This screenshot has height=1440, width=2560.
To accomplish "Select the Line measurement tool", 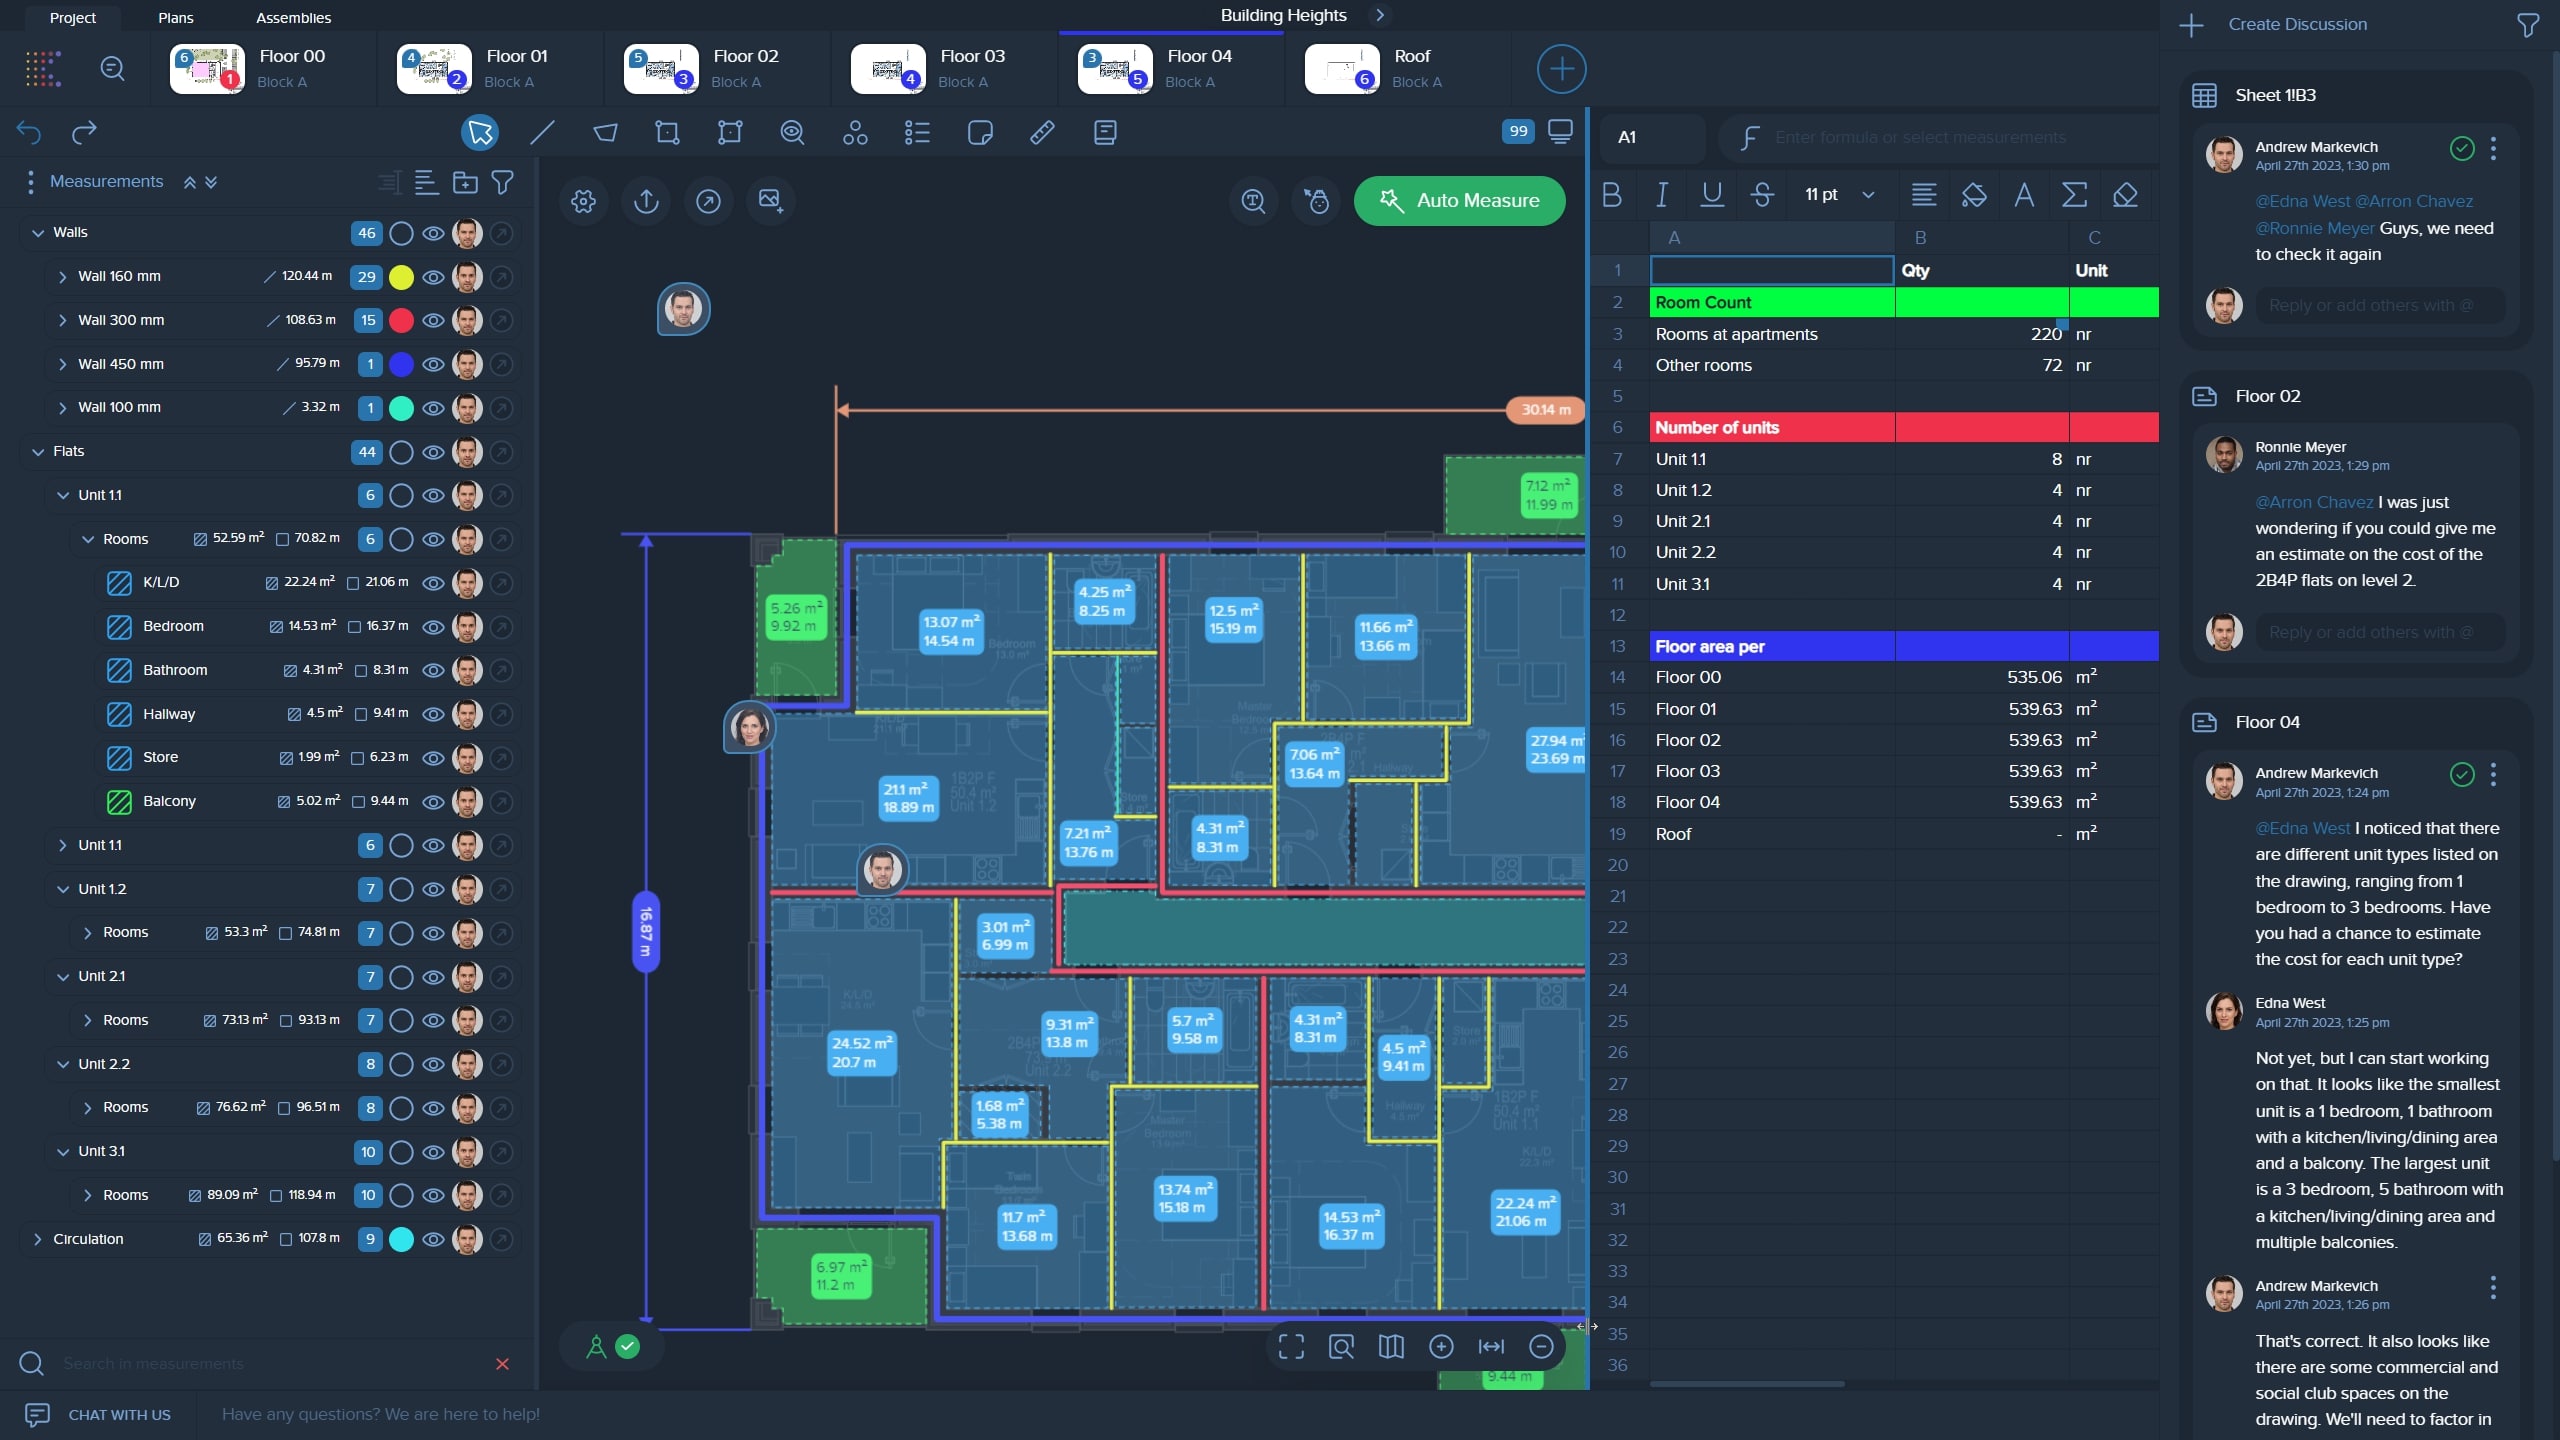I will pos(541,132).
